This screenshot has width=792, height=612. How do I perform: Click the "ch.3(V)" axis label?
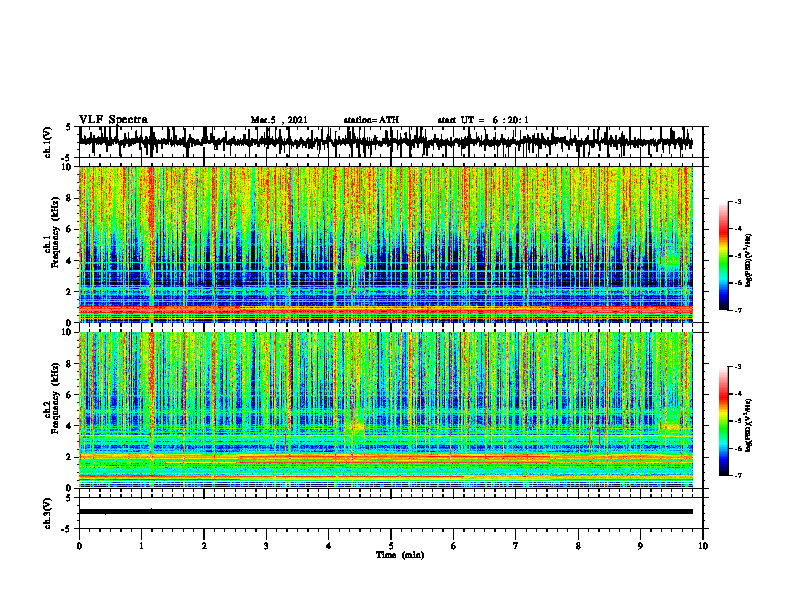[48, 513]
